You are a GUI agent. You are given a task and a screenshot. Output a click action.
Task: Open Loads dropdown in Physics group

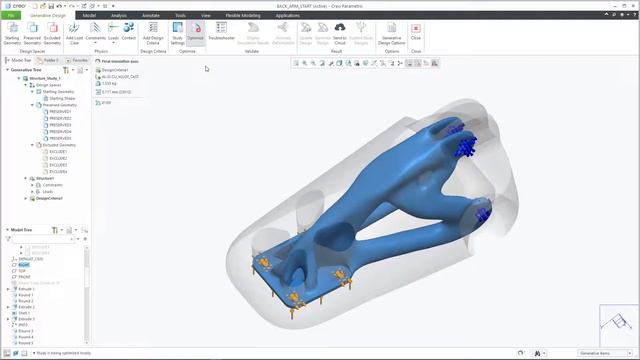113,42
